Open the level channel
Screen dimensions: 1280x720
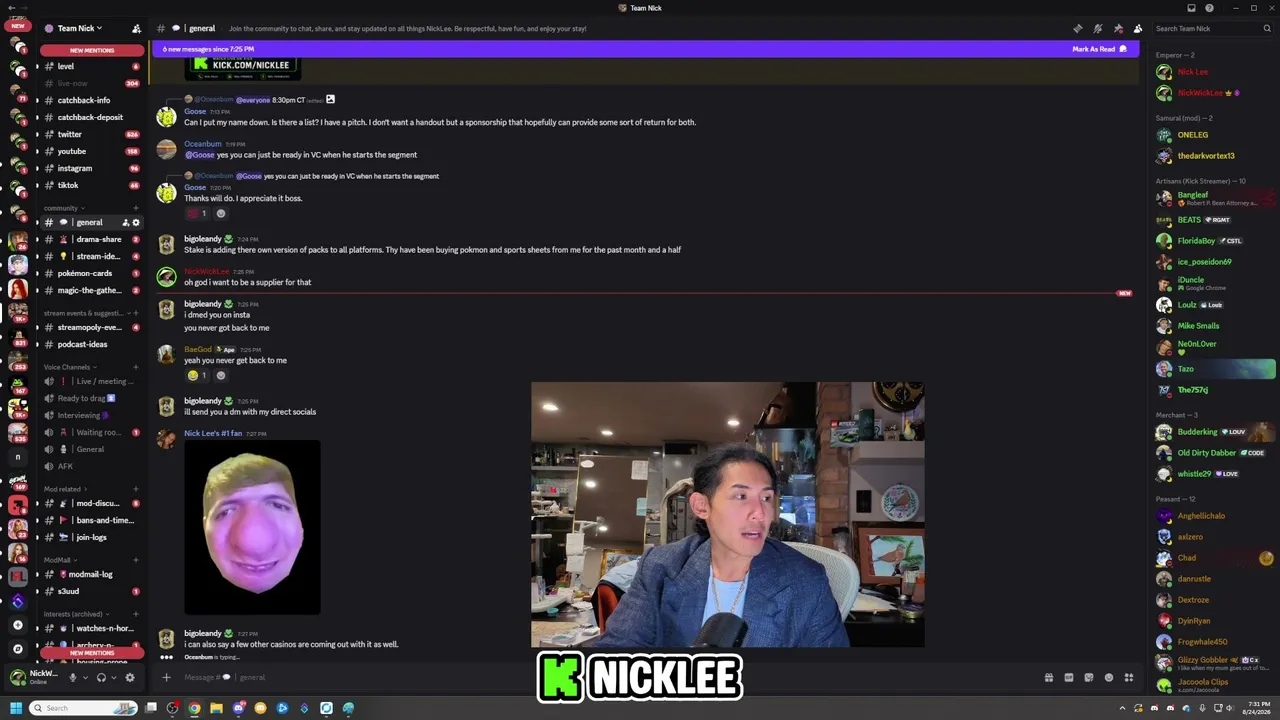click(90, 66)
